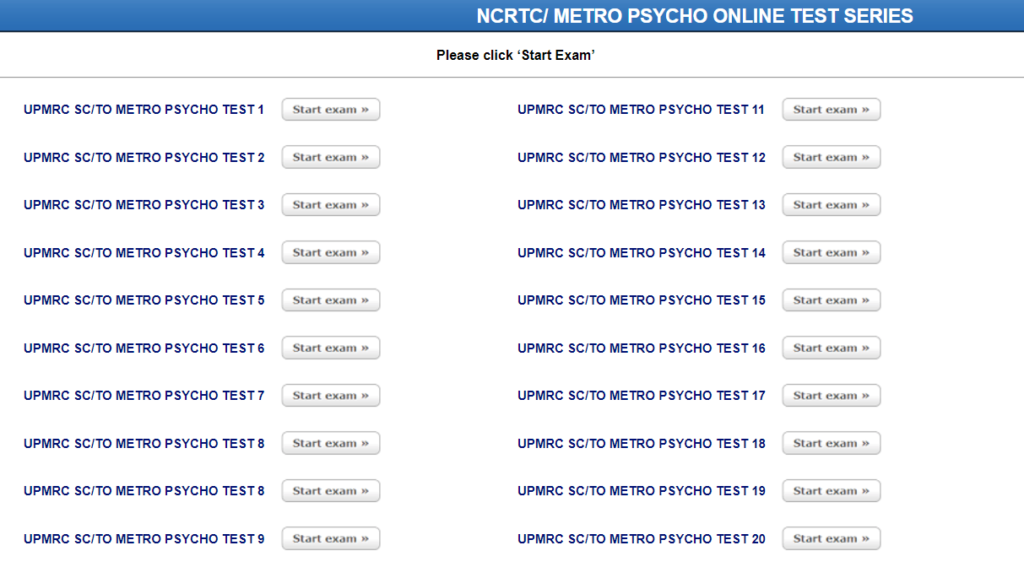This screenshot has width=1024, height=567.
Task: Start exam for Metro Psycho Test 15
Action: point(831,300)
